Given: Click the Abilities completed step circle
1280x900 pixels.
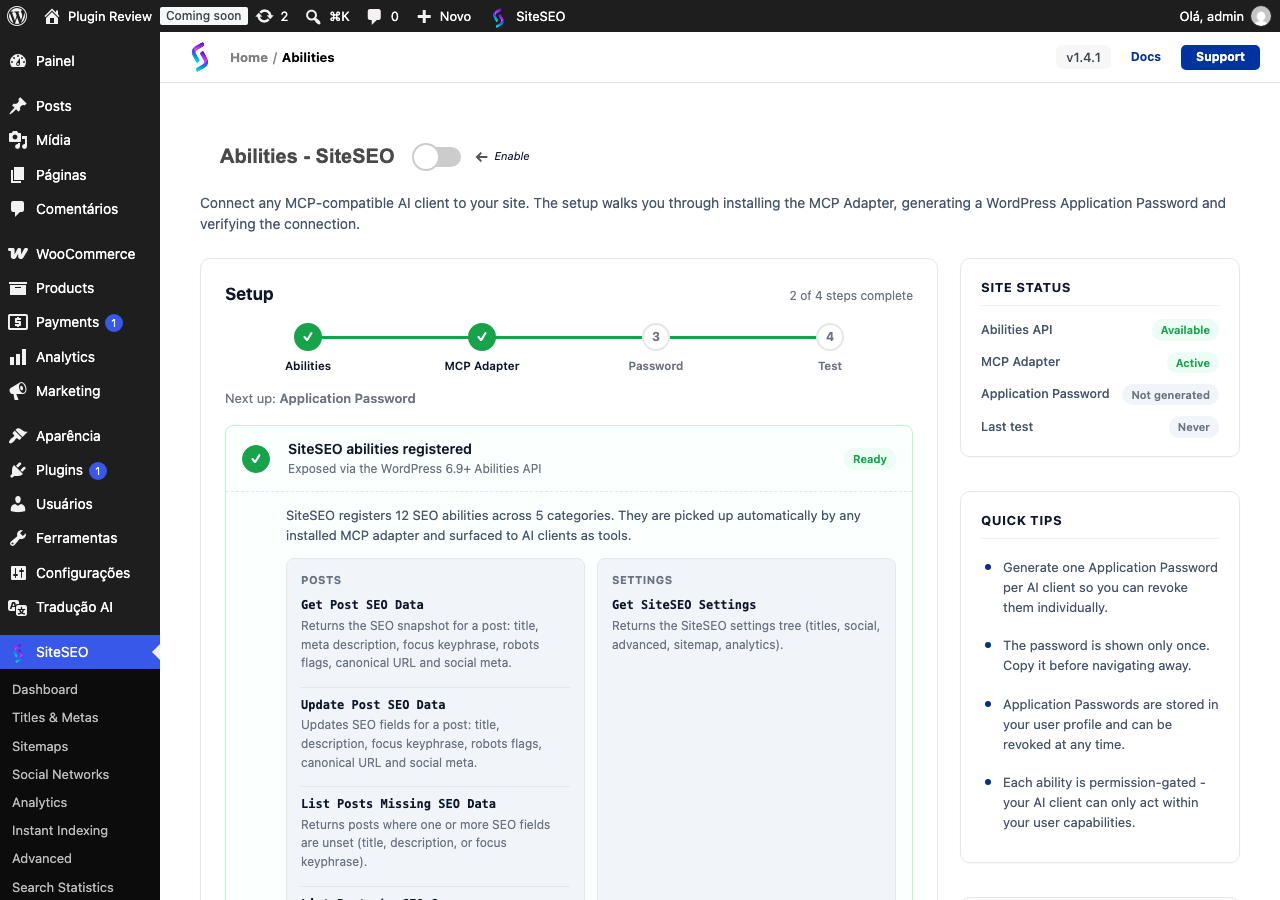Looking at the screenshot, I should pos(308,337).
